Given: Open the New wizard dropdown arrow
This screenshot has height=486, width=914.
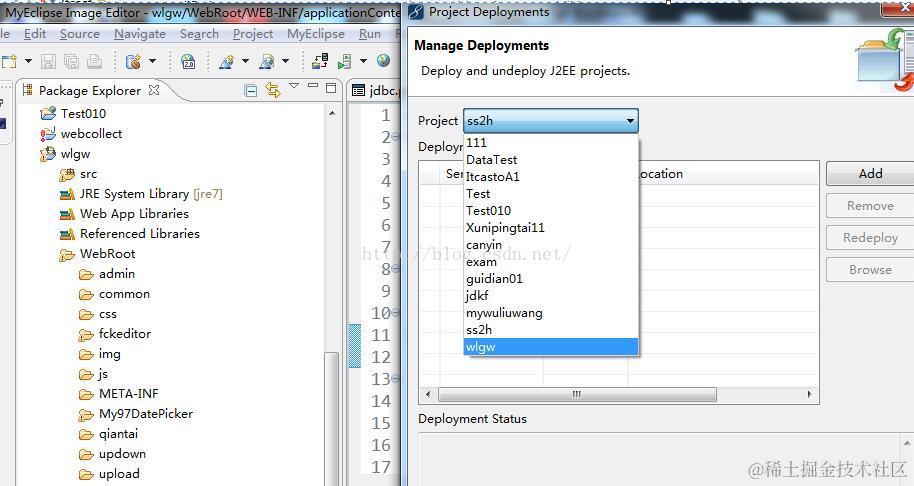Looking at the screenshot, I should 27,61.
